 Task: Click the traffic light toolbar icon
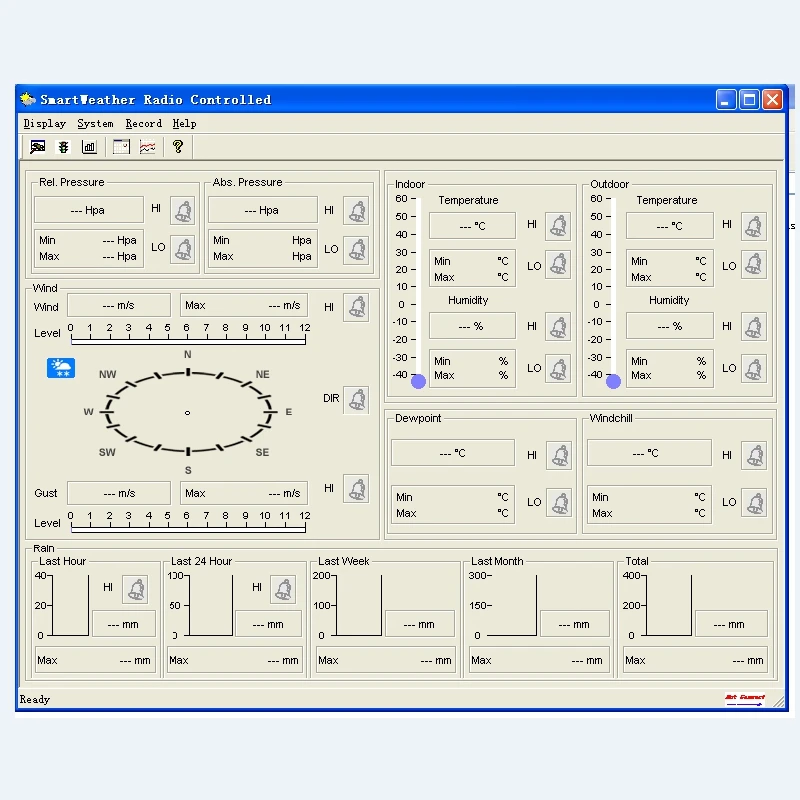tap(64, 147)
